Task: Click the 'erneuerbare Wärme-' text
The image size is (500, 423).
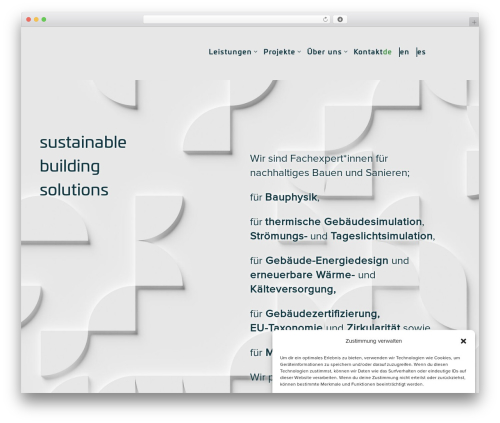Action: 302,275
